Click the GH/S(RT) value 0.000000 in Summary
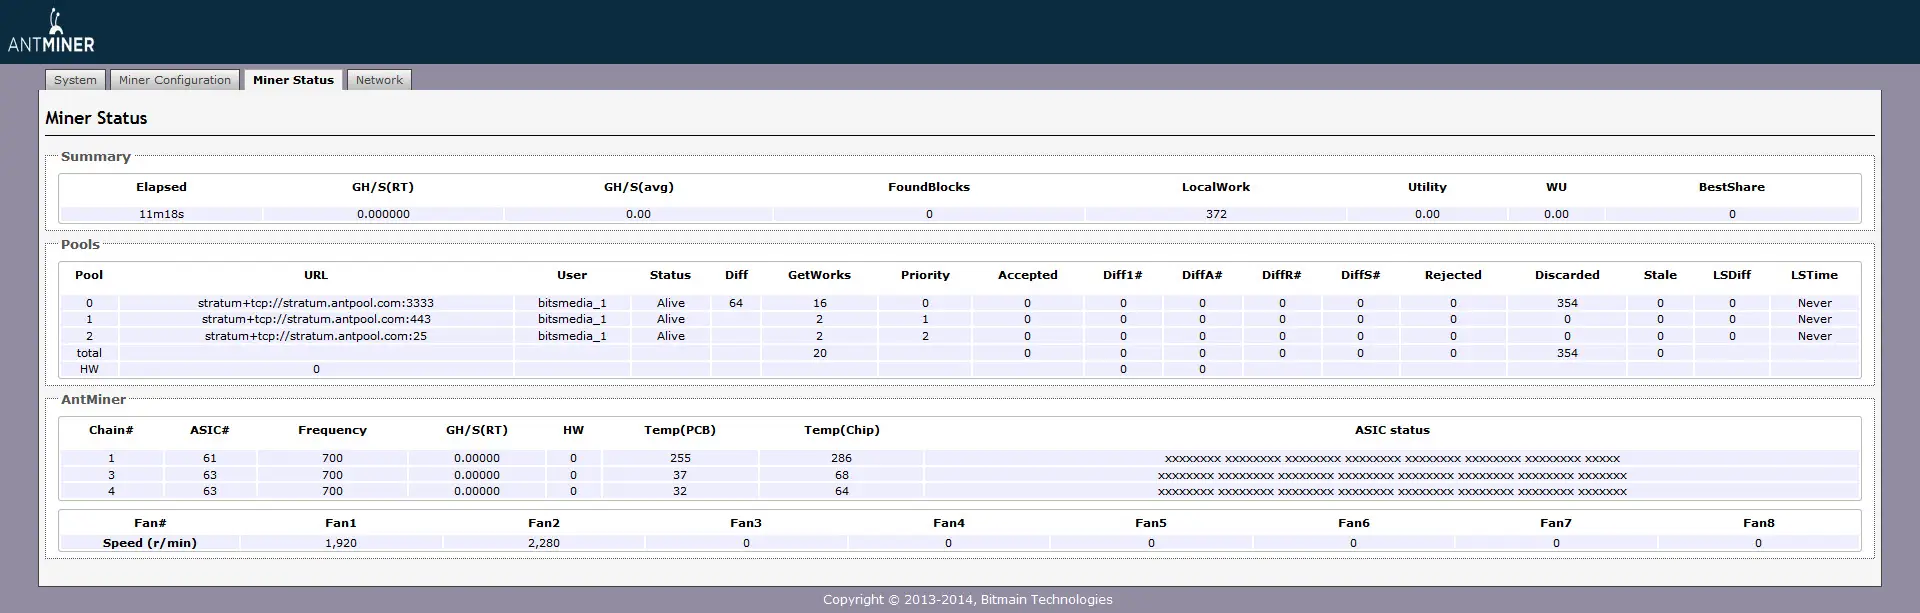1920x613 pixels. (383, 214)
